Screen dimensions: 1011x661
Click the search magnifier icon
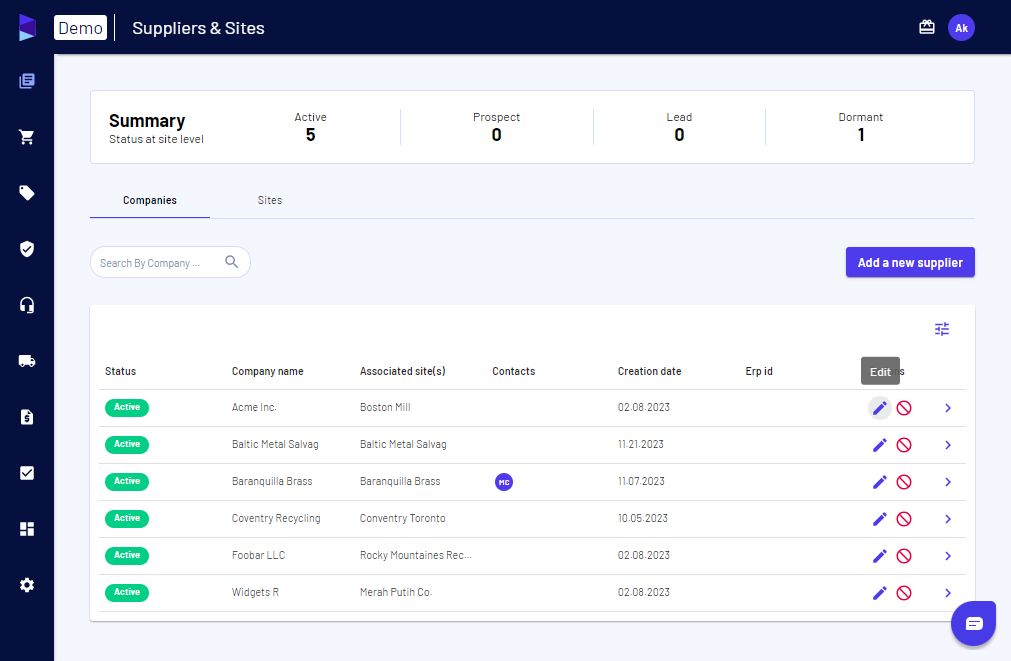[x=231, y=262]
